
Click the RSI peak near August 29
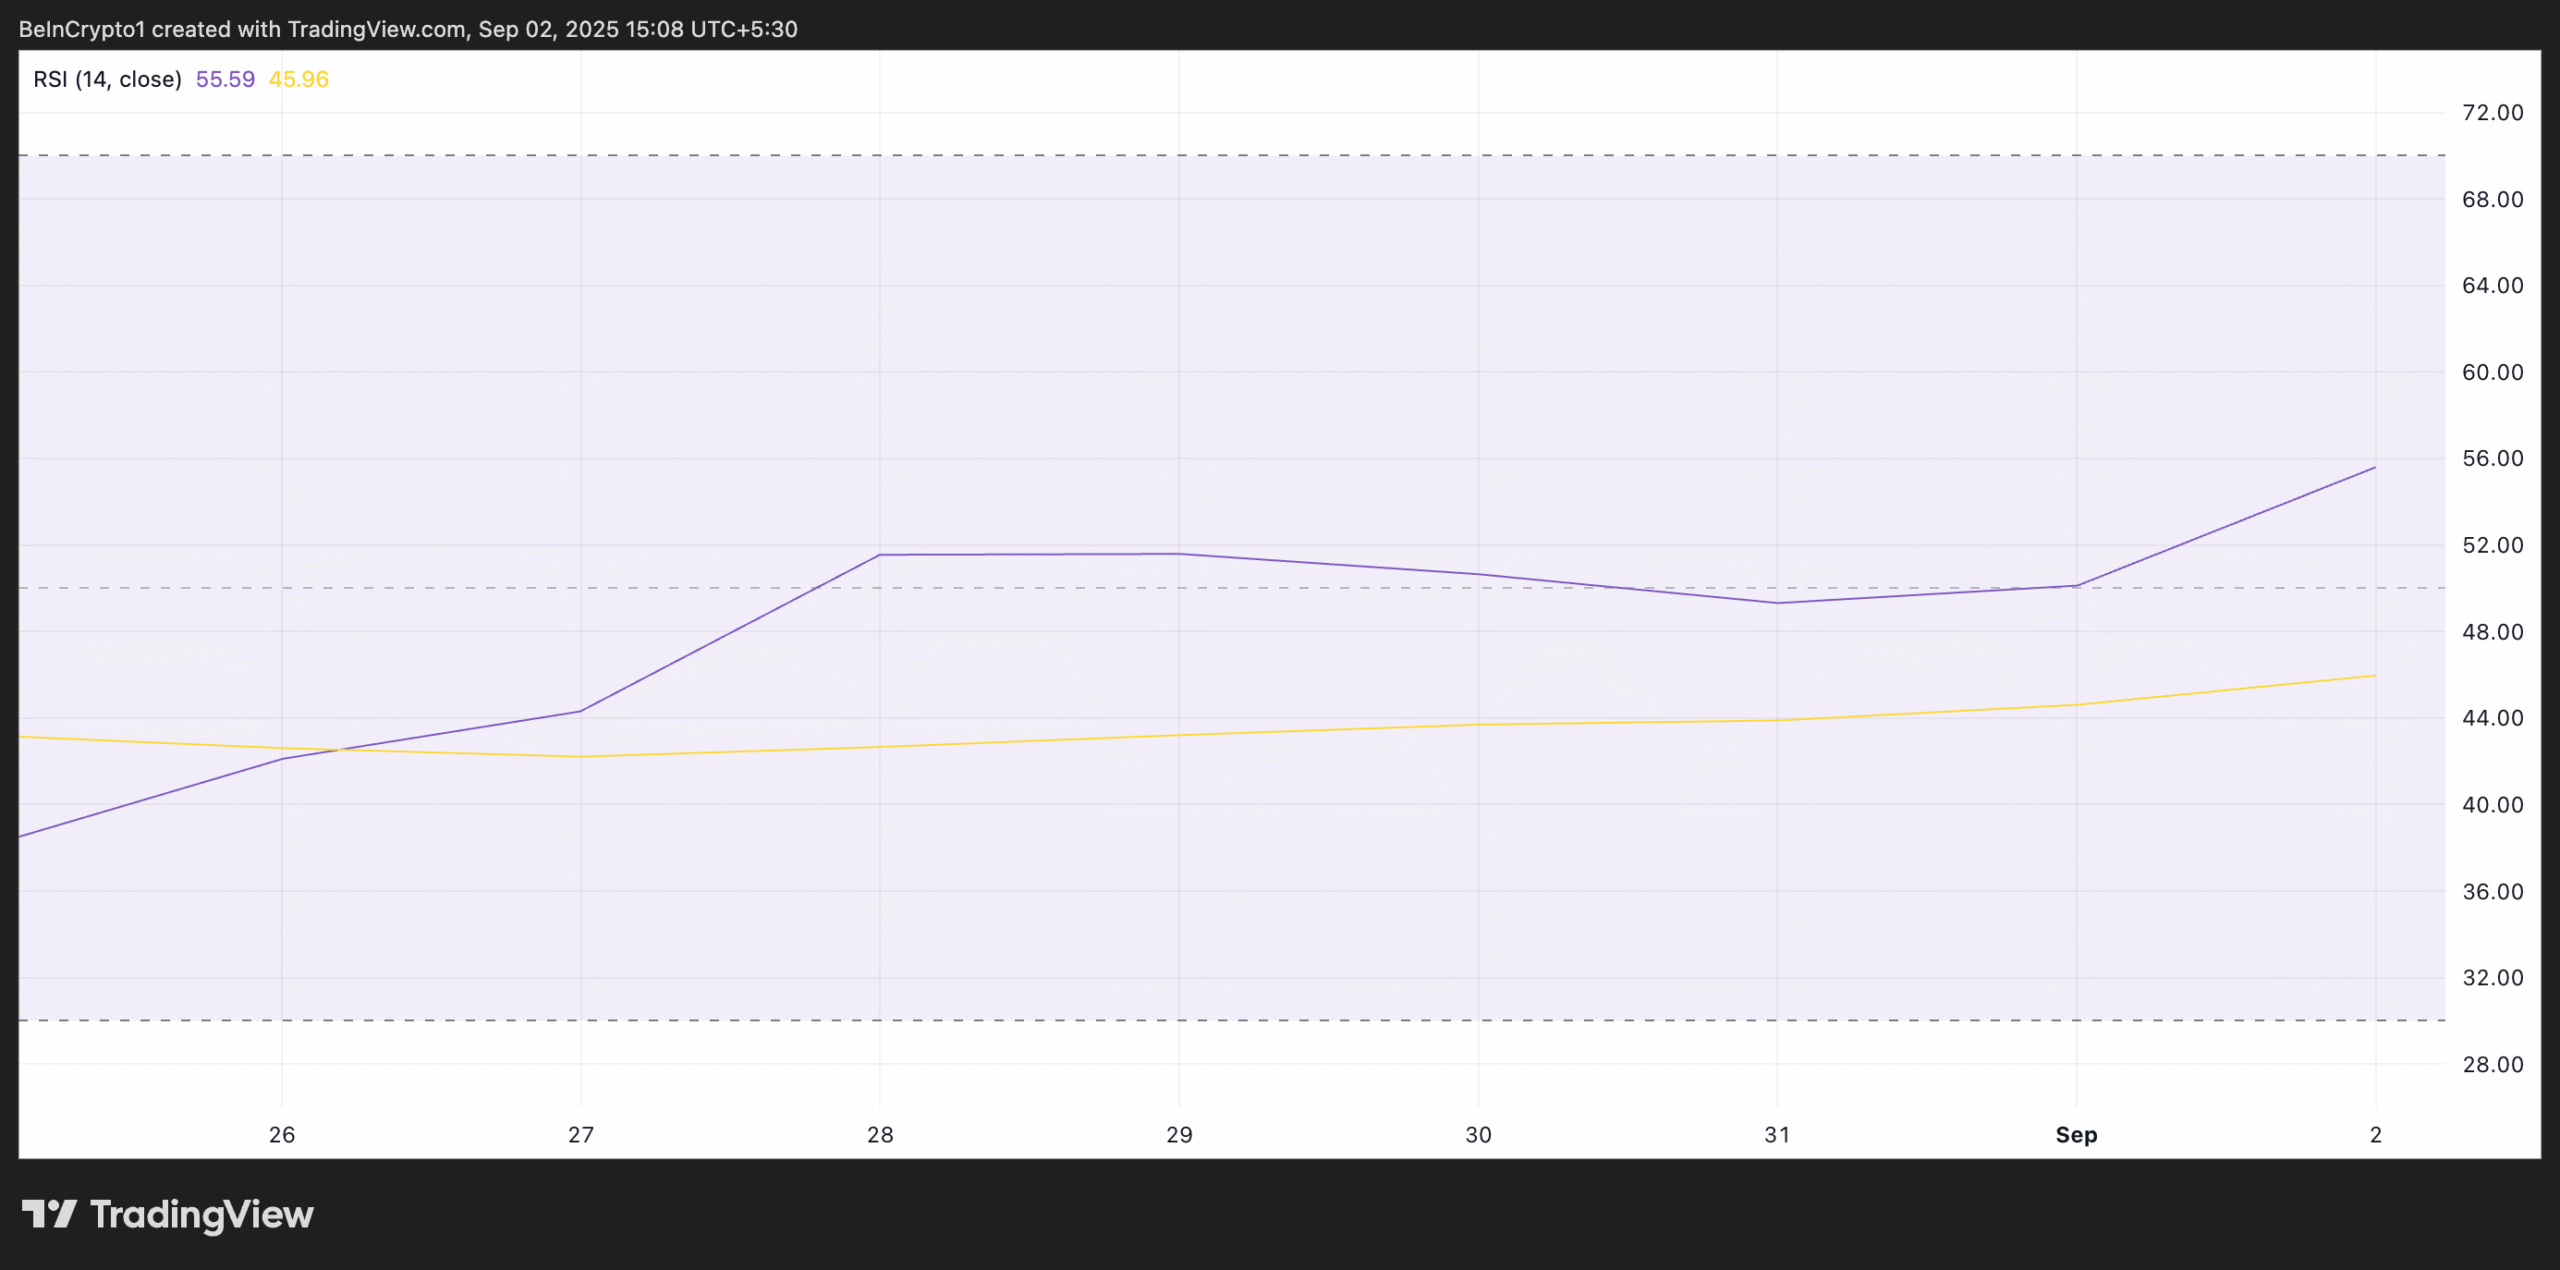pos(1178,552)
